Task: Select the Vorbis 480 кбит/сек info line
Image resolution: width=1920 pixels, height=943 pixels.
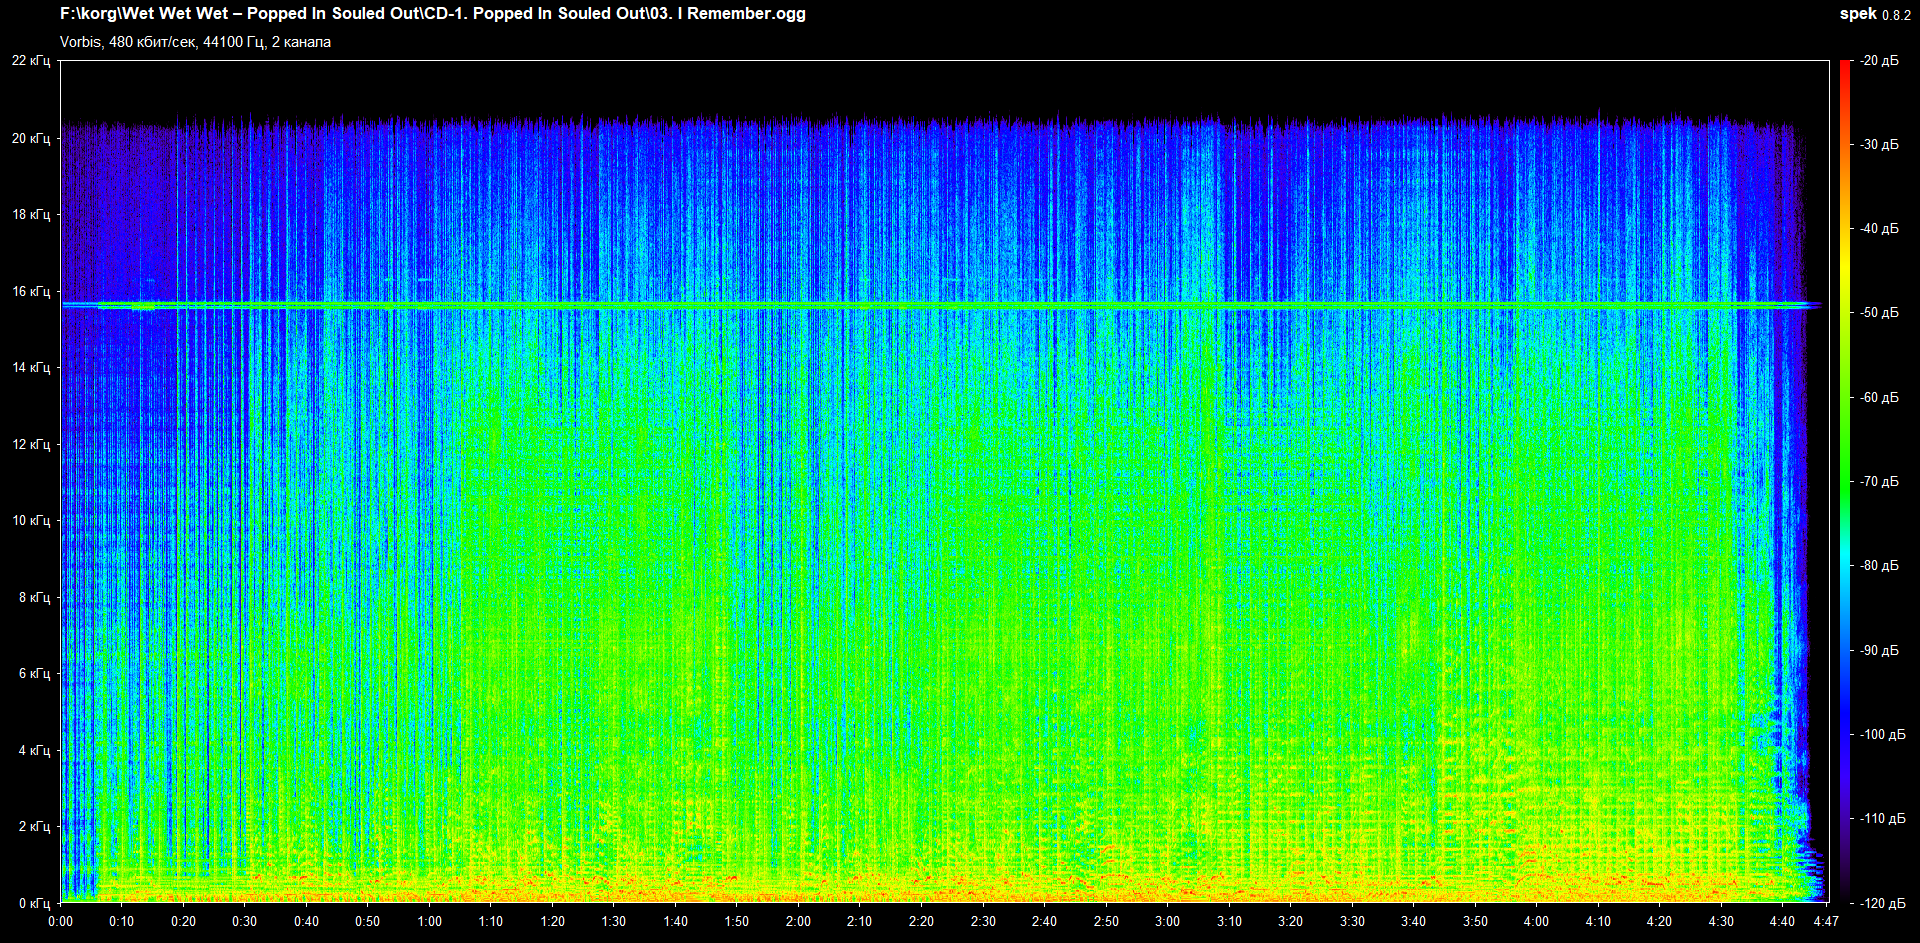Action: [195, 42]
